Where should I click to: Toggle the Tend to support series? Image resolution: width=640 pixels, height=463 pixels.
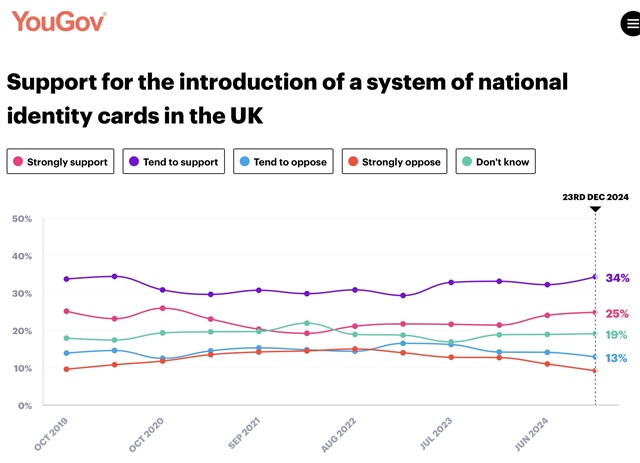[x=174, y=162]
